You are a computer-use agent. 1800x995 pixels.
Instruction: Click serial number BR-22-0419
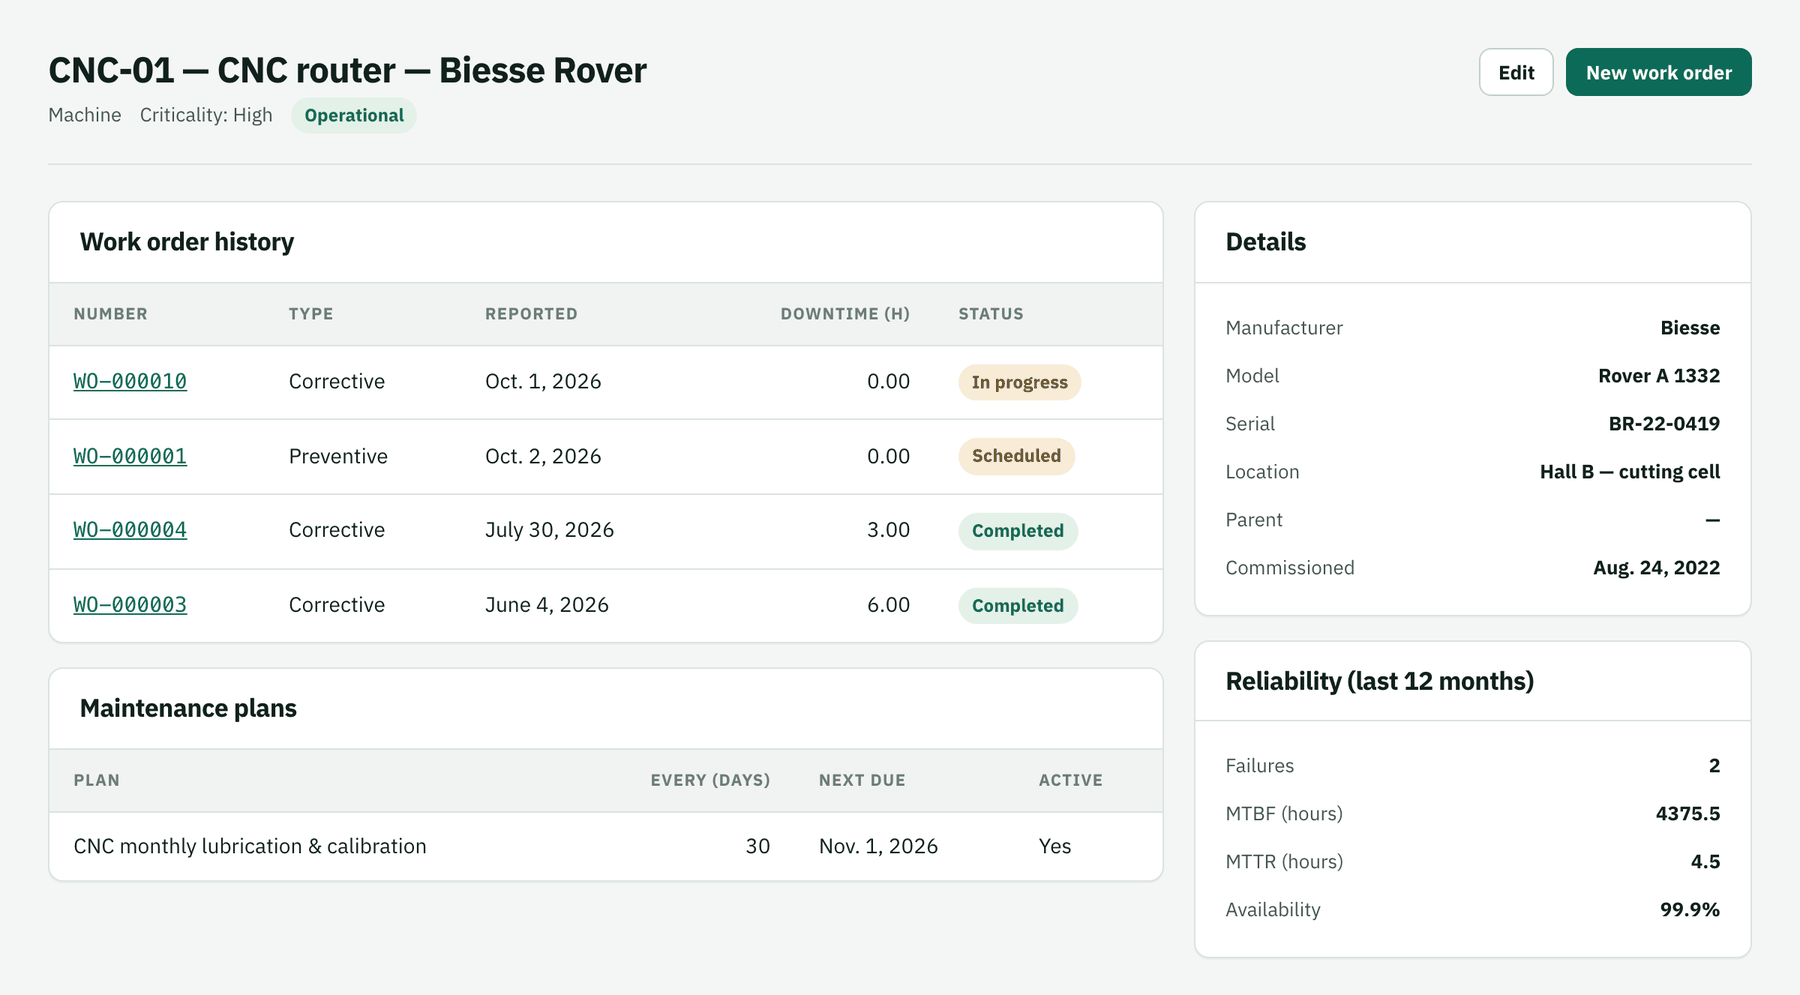1664,424
